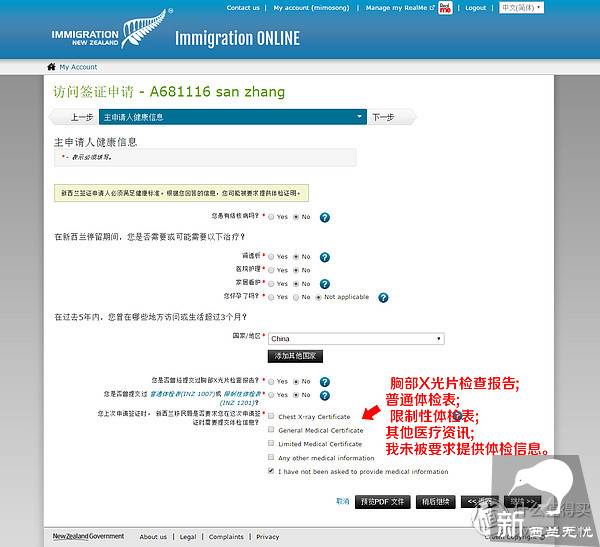Click the 添加其他国家 button

[x=295, y=356]
